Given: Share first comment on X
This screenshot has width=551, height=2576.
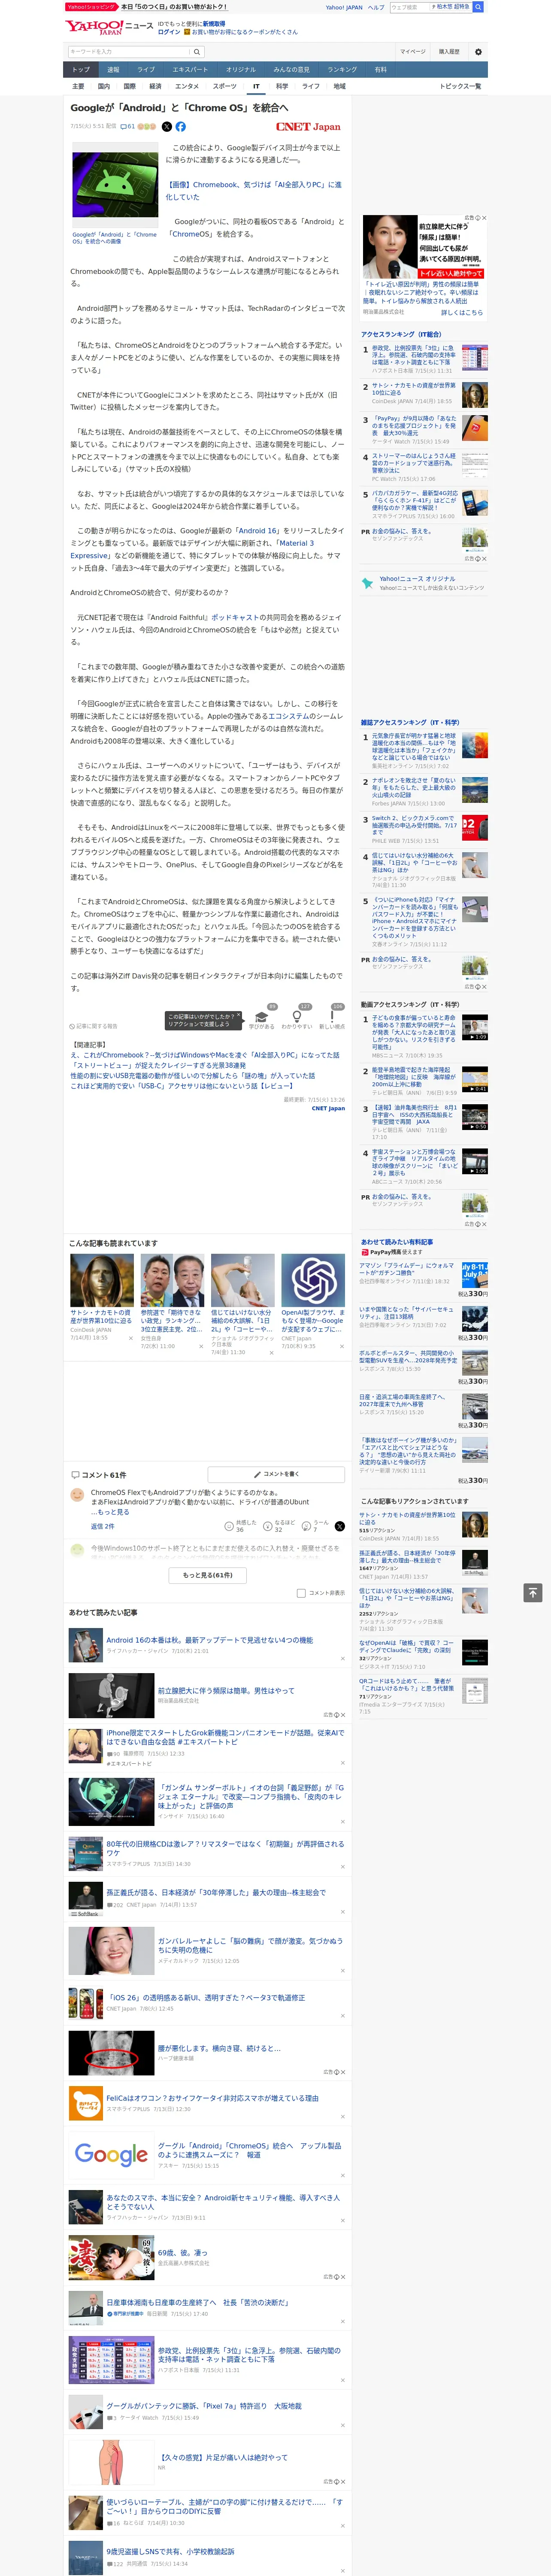Looking at the screenshot, I should point(339,1526).
